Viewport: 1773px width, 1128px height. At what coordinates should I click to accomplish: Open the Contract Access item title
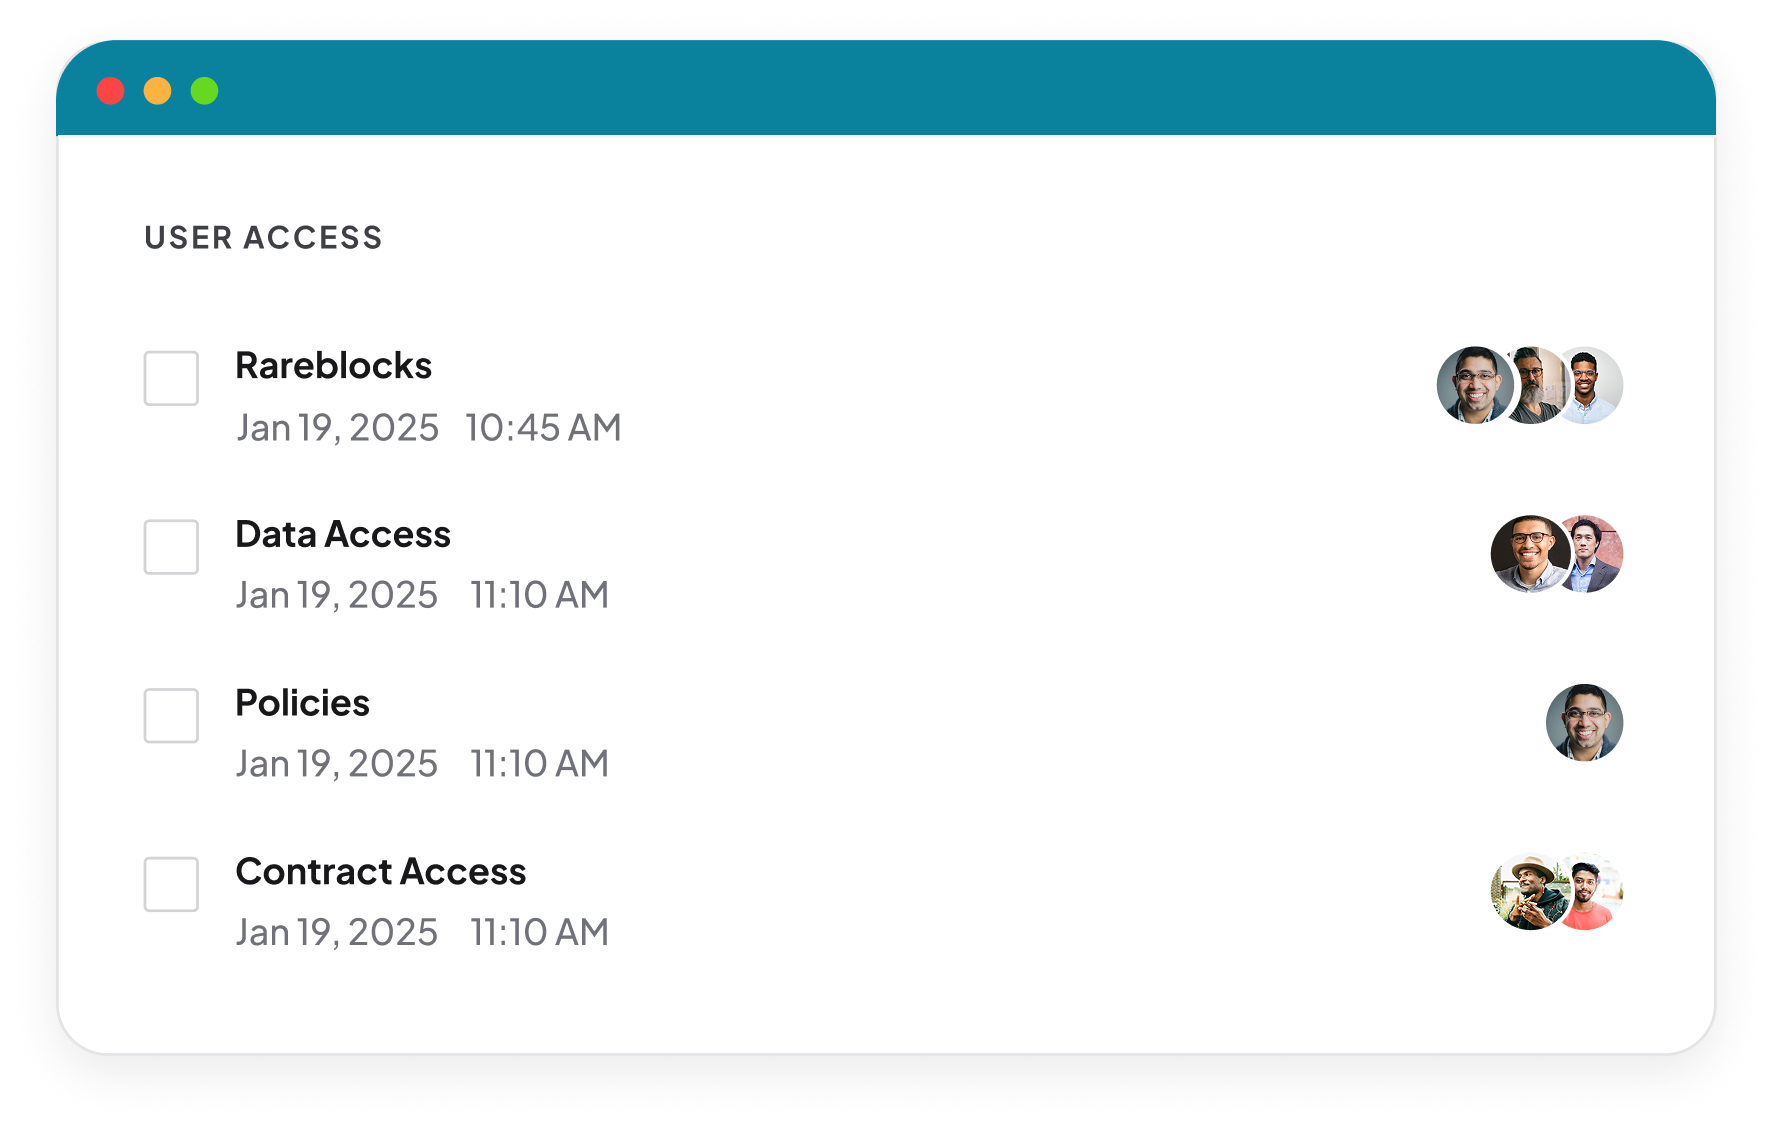380,872
